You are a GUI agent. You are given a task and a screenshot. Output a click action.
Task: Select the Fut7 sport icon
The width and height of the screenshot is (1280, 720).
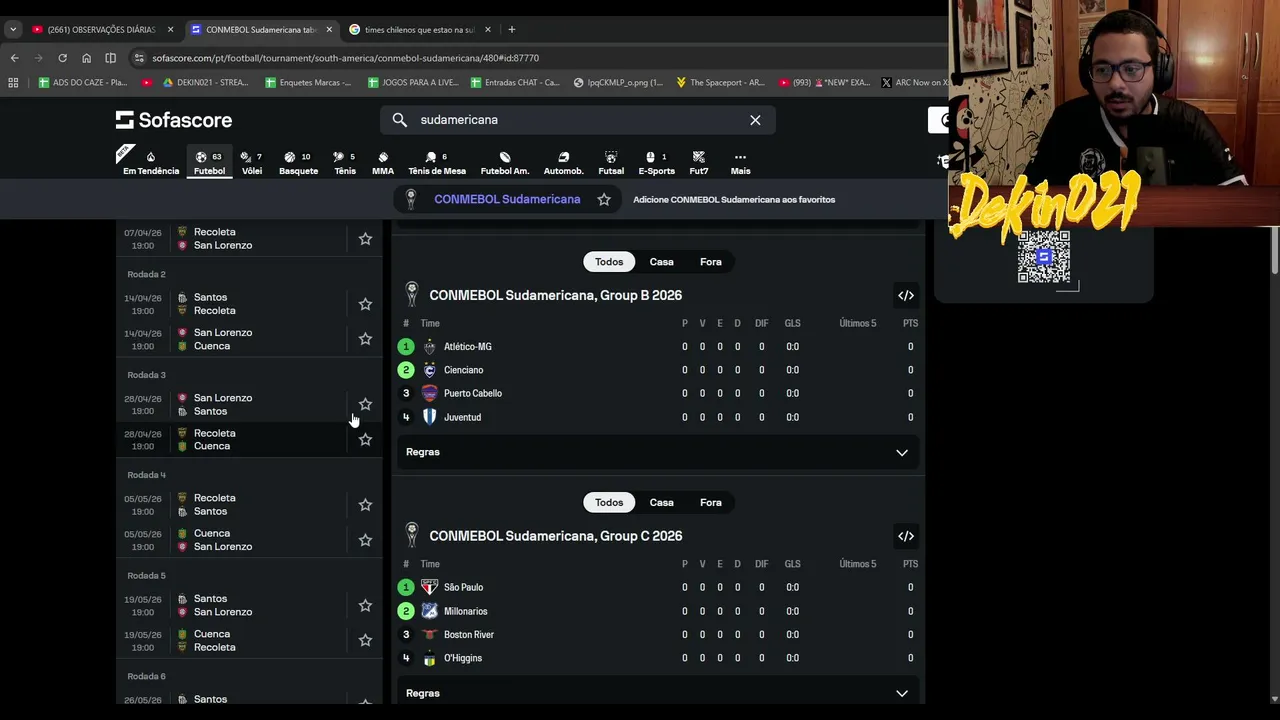699,163
